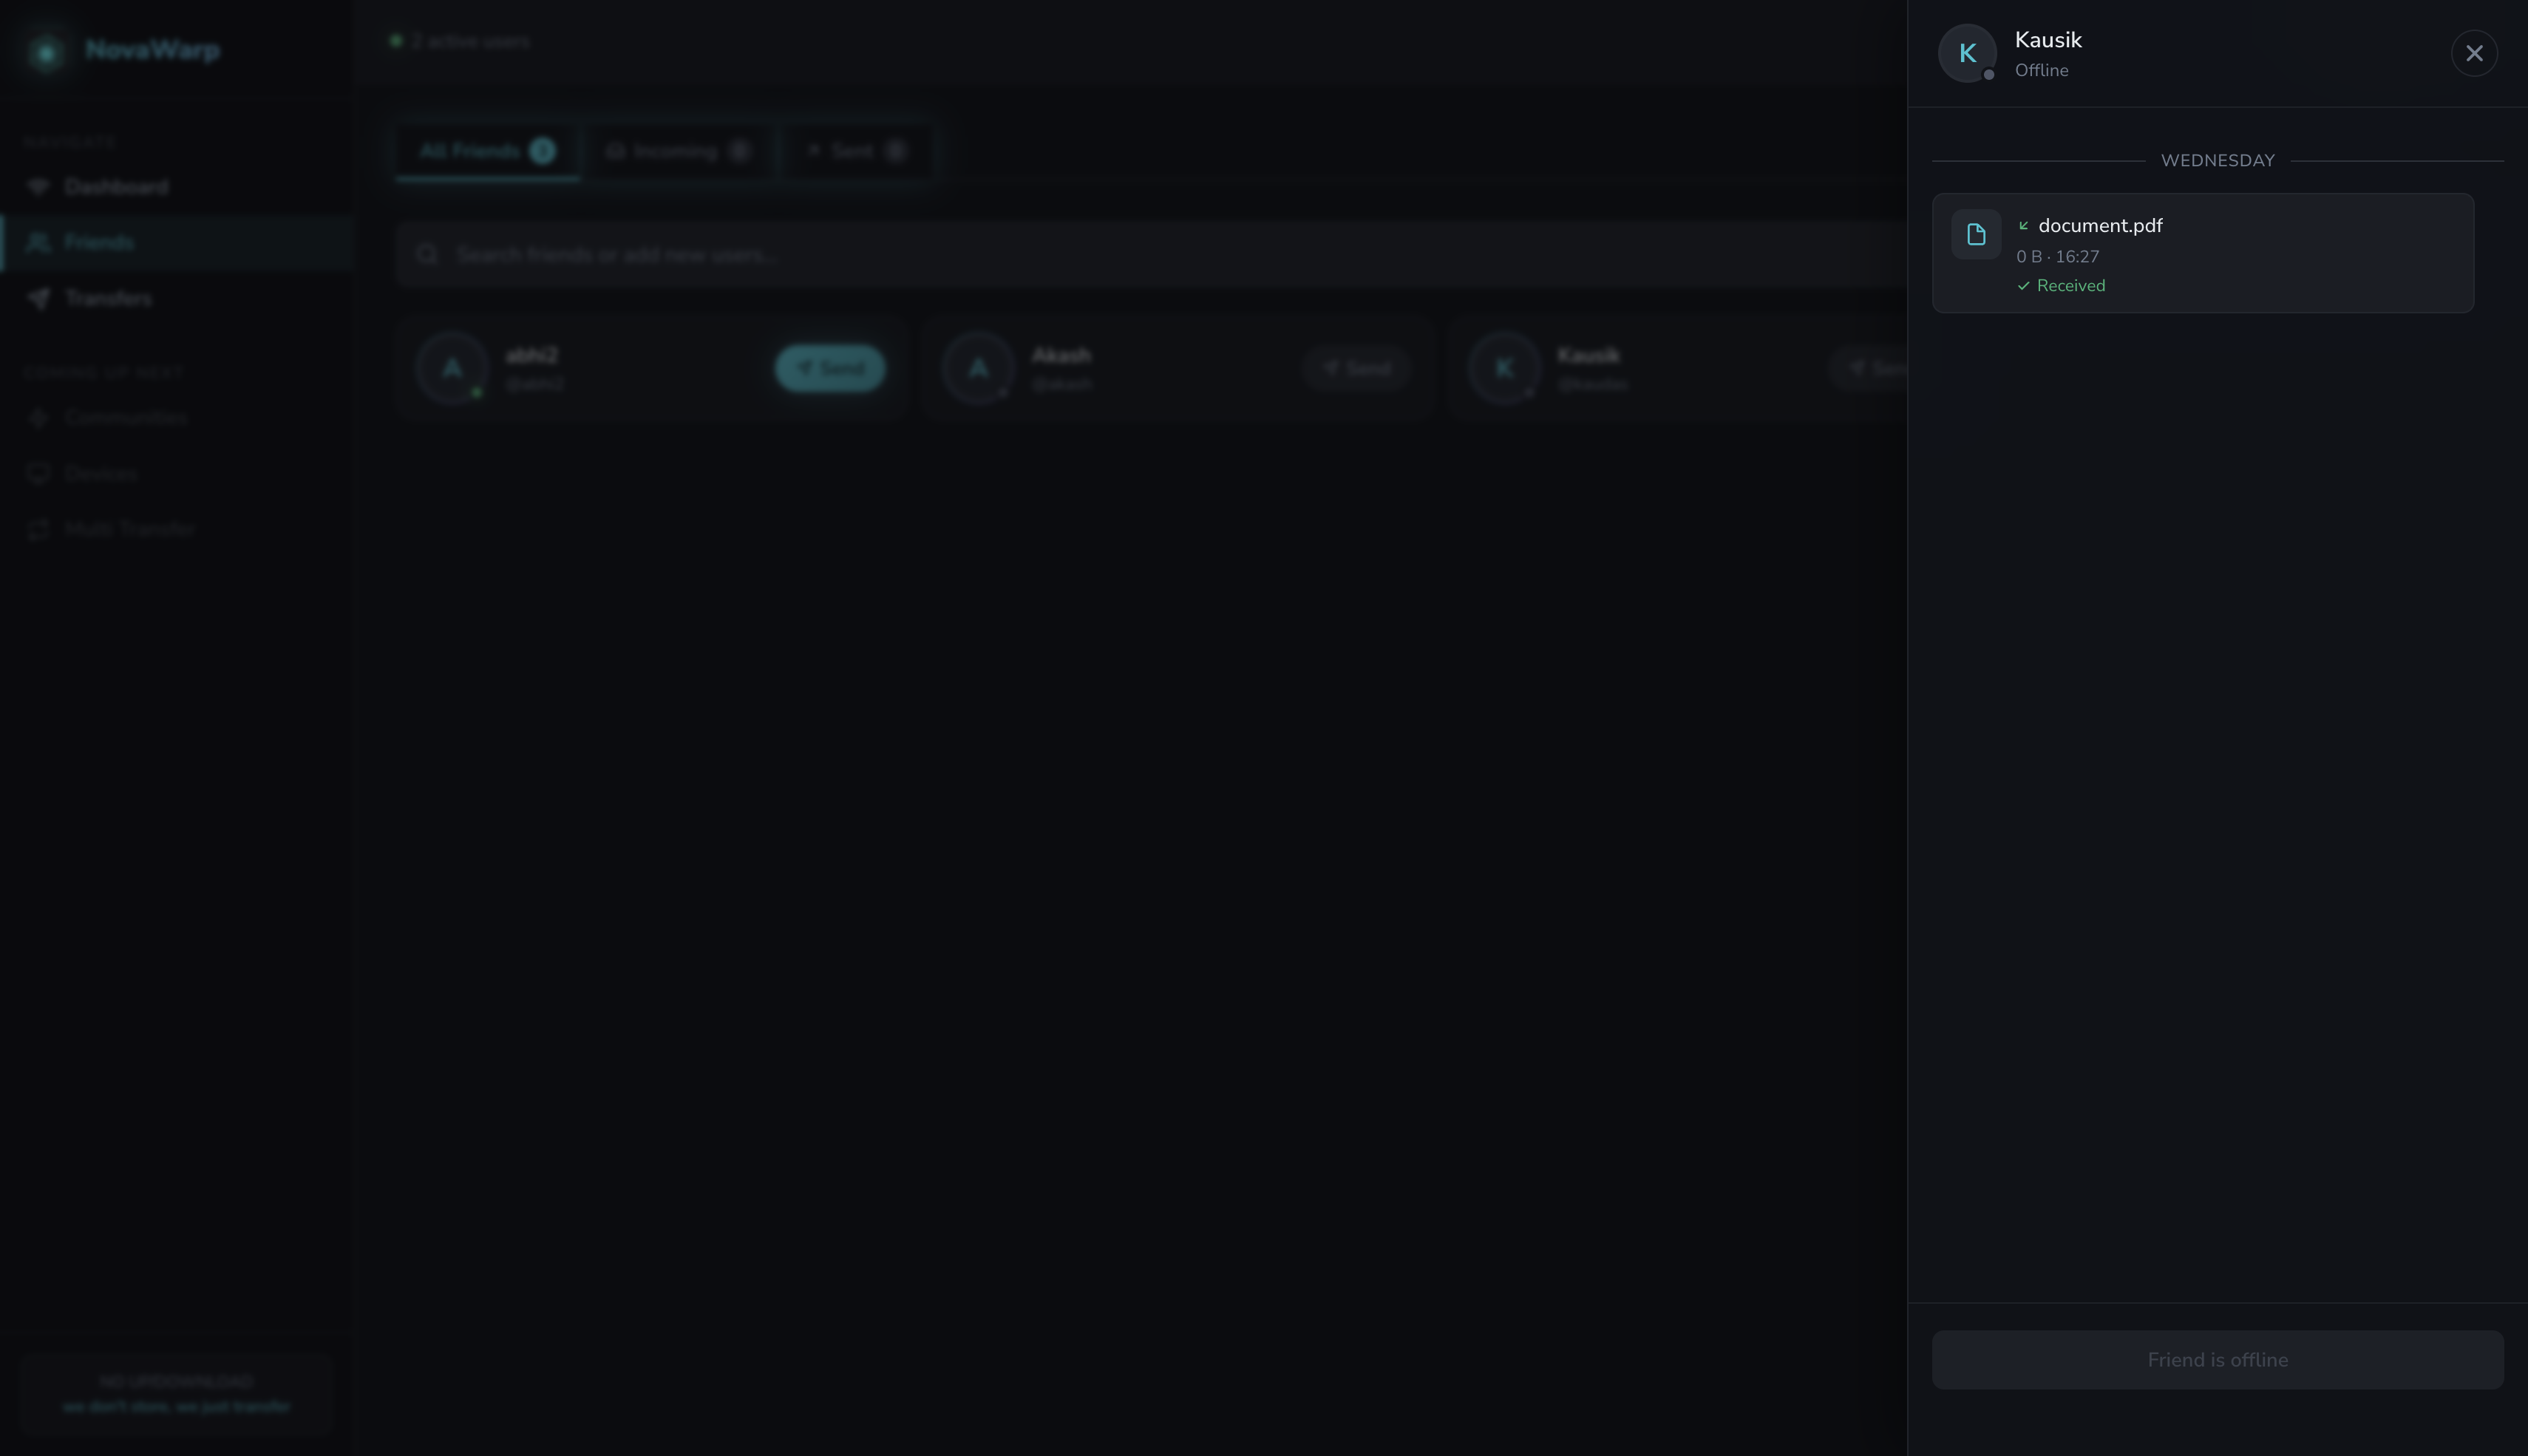Open Friends in the sidebar

point(176,242)
